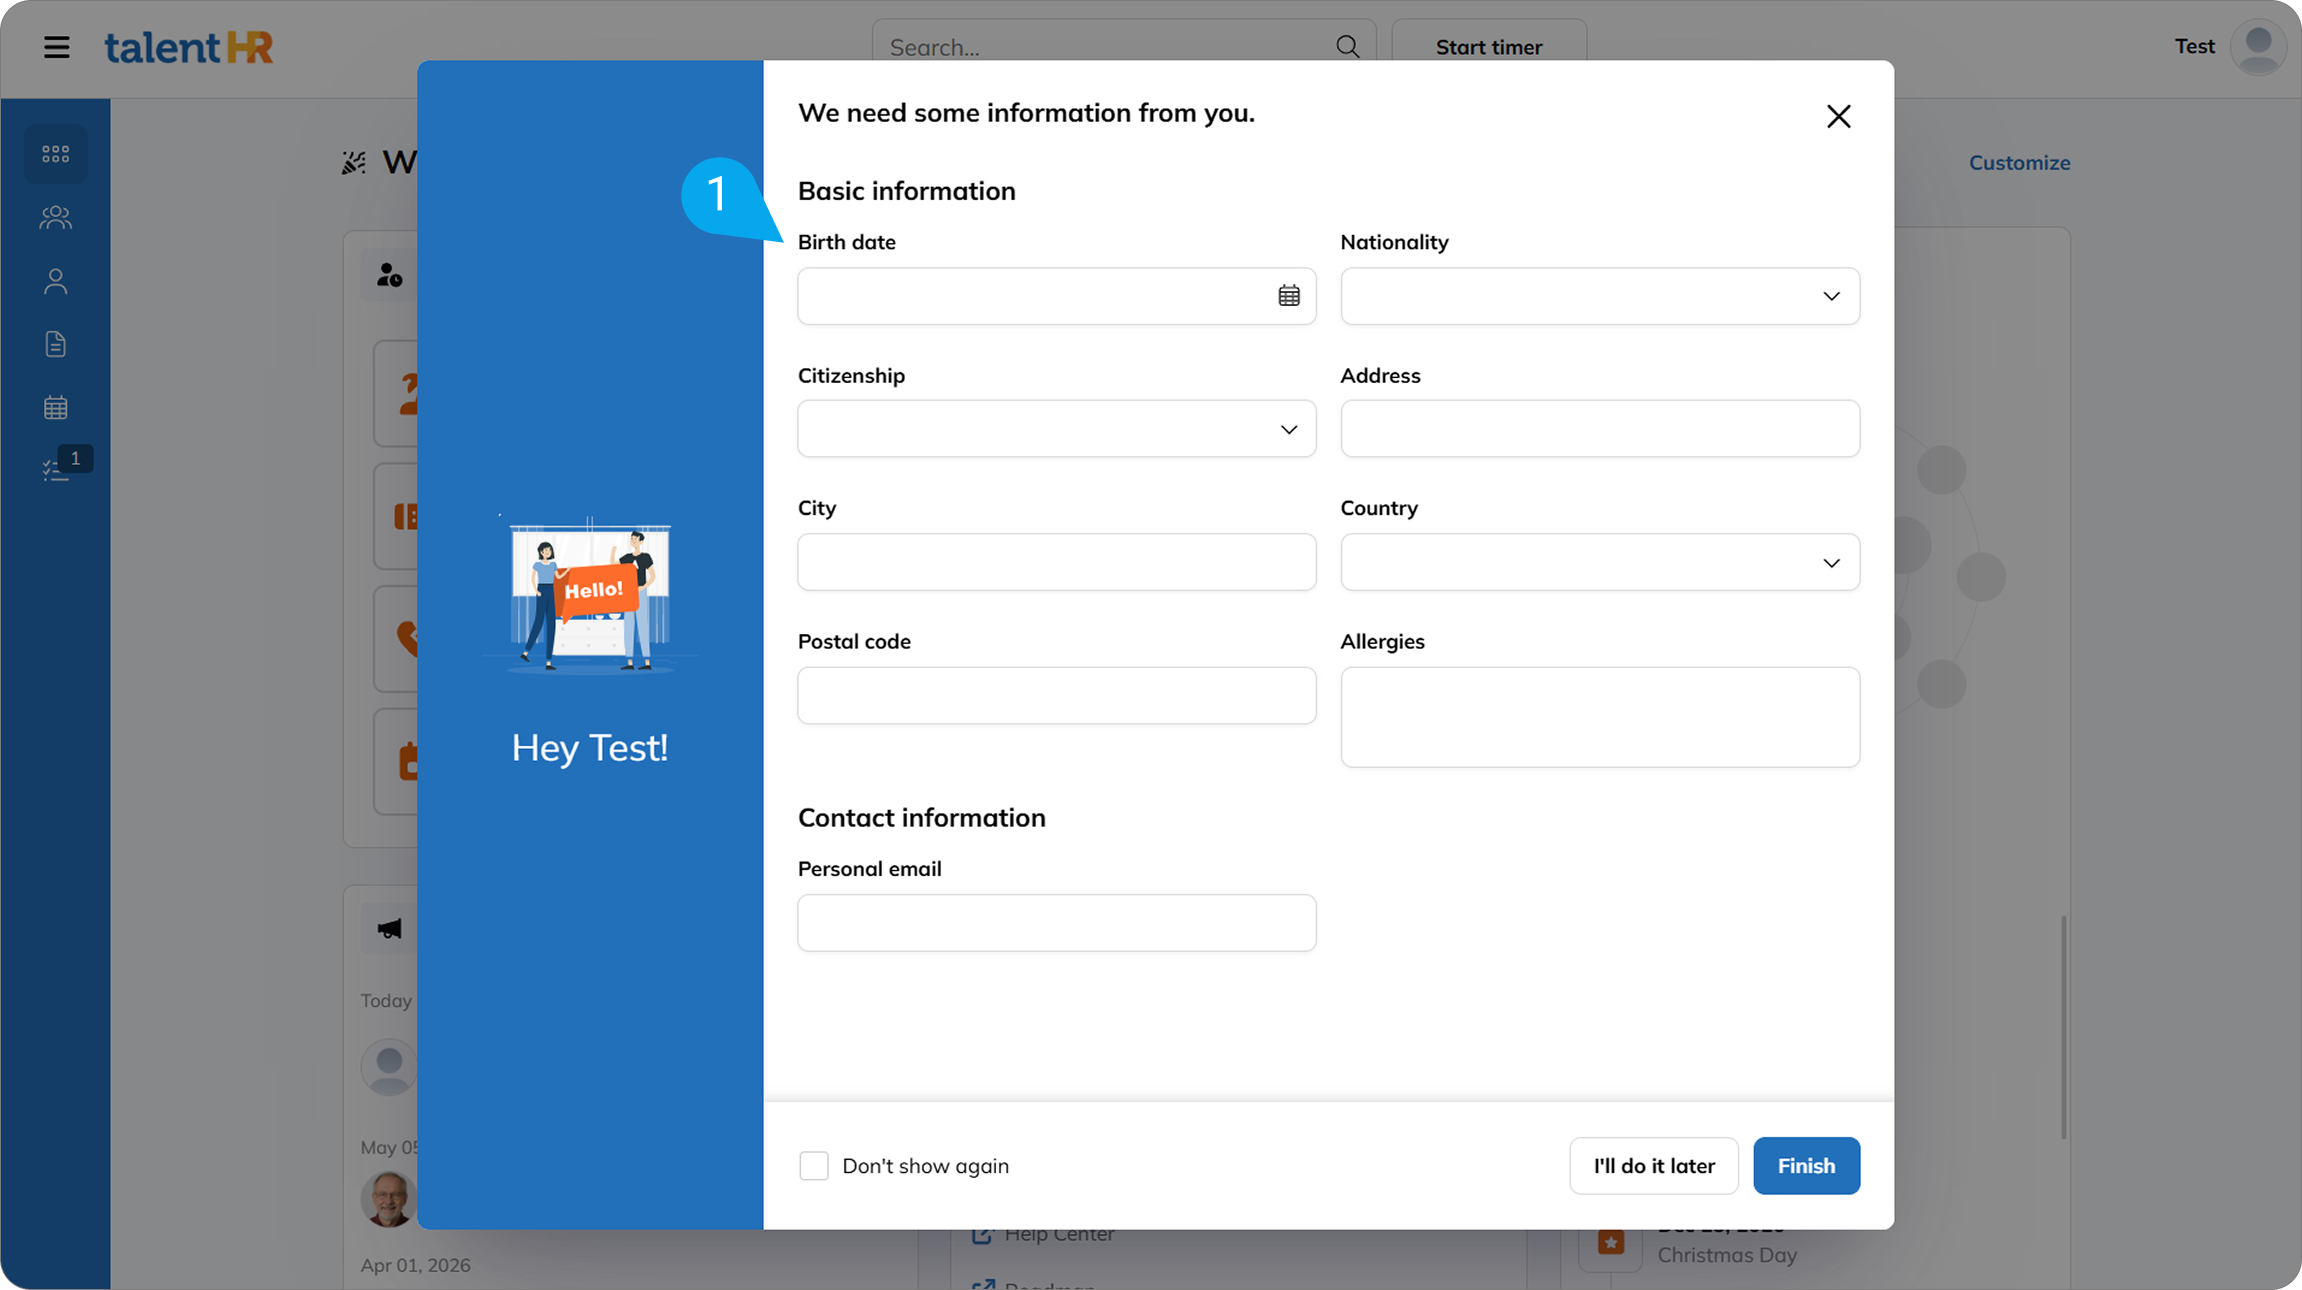Click I'll do it later button
The image size is (2302, 1290).
[1654, 1166]
